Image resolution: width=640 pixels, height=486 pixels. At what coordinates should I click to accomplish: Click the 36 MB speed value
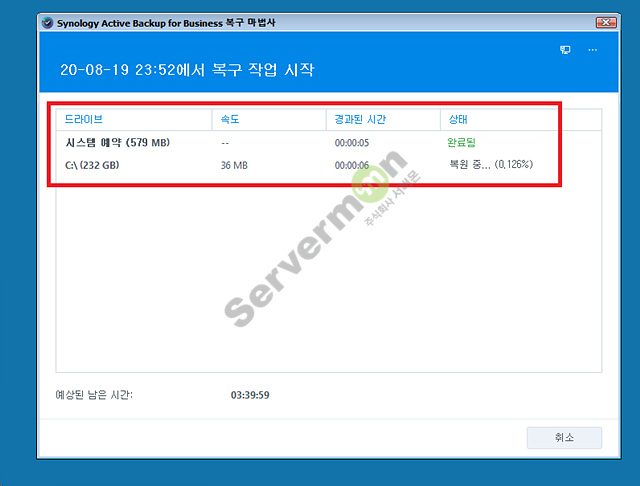coord(234,165)
